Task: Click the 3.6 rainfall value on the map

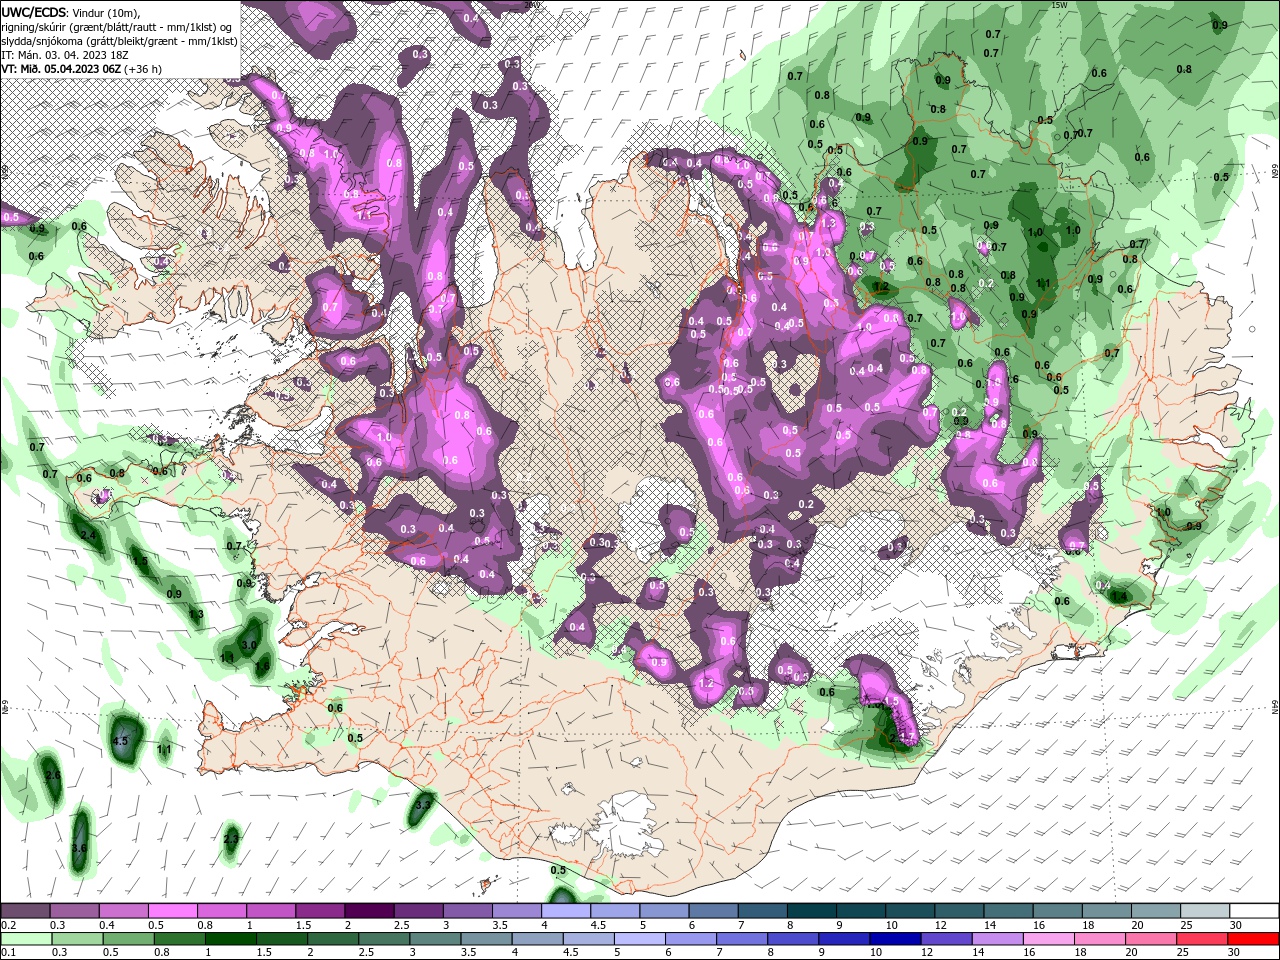Action: pyautogui.click(x=80, y=848)
